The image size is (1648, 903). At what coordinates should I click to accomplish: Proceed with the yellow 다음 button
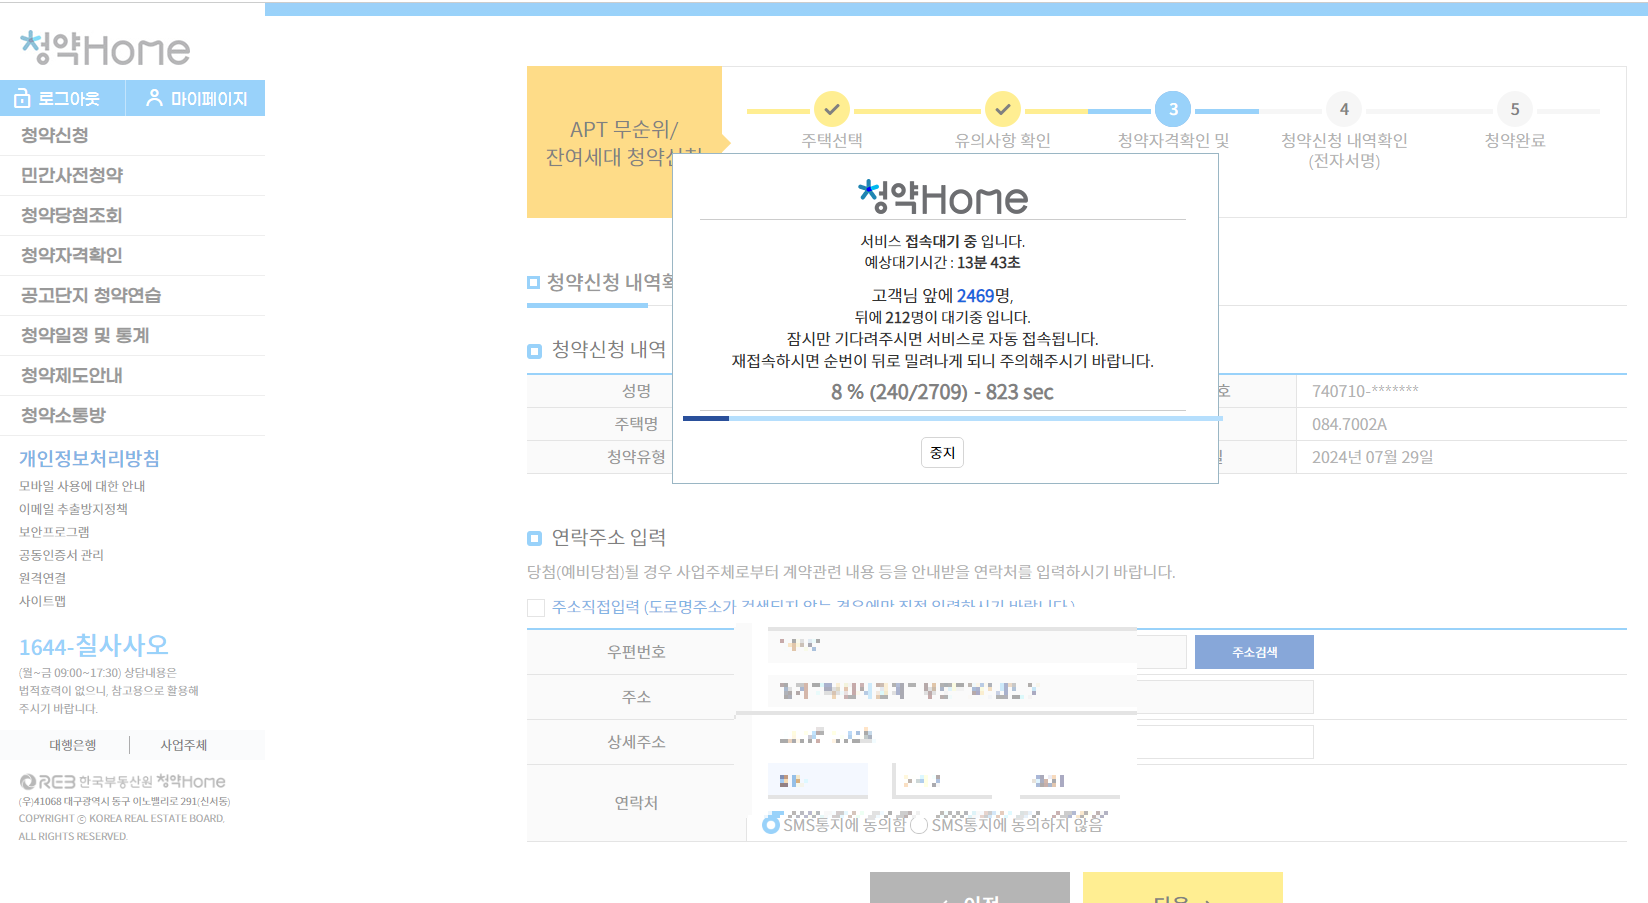pyautogui.click(x=1183, y=888)
